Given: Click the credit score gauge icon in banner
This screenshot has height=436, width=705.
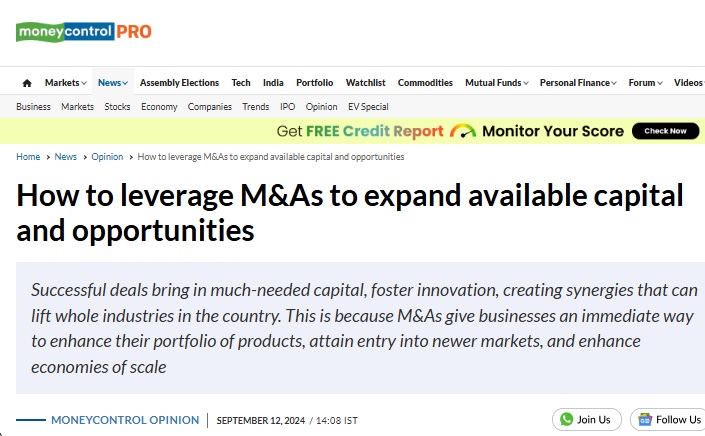Looking at the screenshot, I should point(463,131).
